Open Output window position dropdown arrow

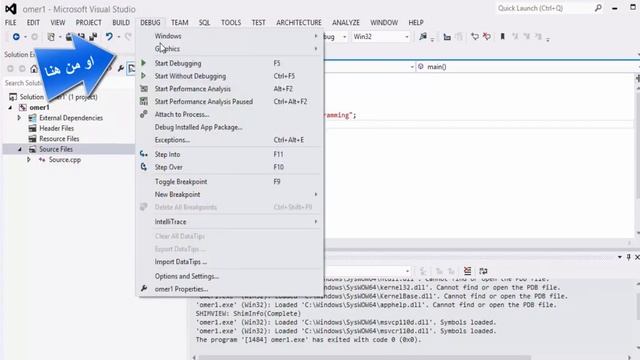coord(620,257)
